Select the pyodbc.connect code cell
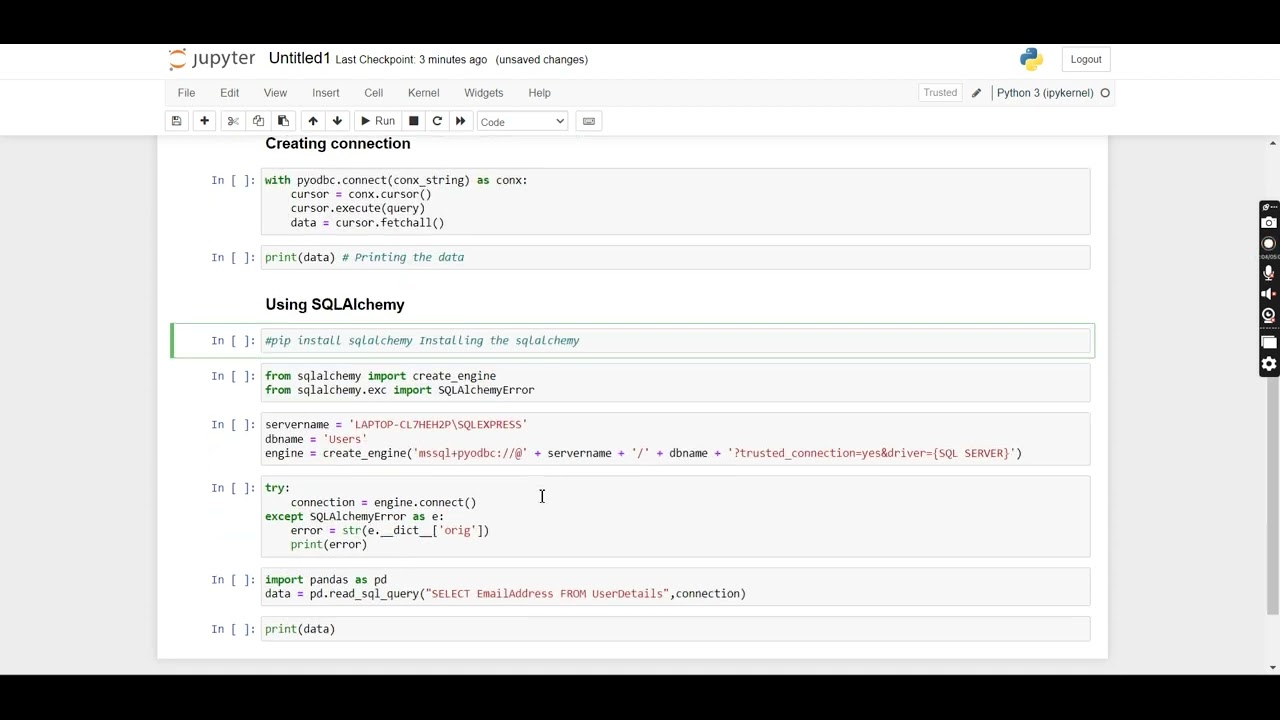This screenshot has height=720, width=1280. click(675, 202)
